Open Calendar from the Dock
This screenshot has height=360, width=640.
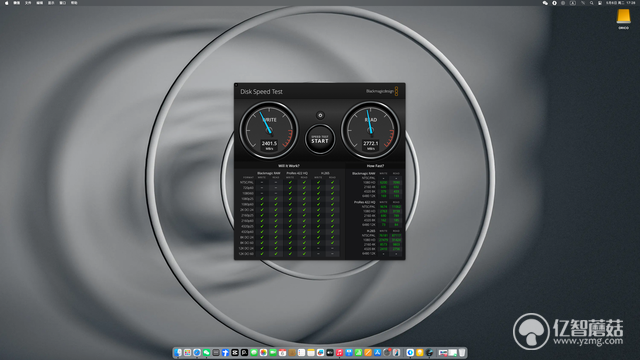click(282, 352)
